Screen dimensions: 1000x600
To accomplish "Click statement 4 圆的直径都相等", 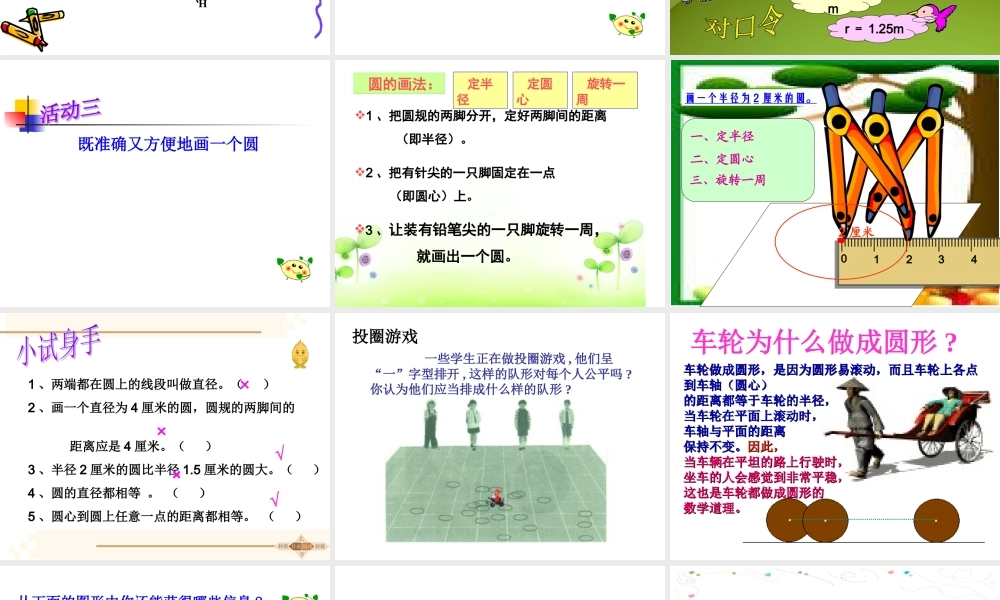I will pos(91,493).
